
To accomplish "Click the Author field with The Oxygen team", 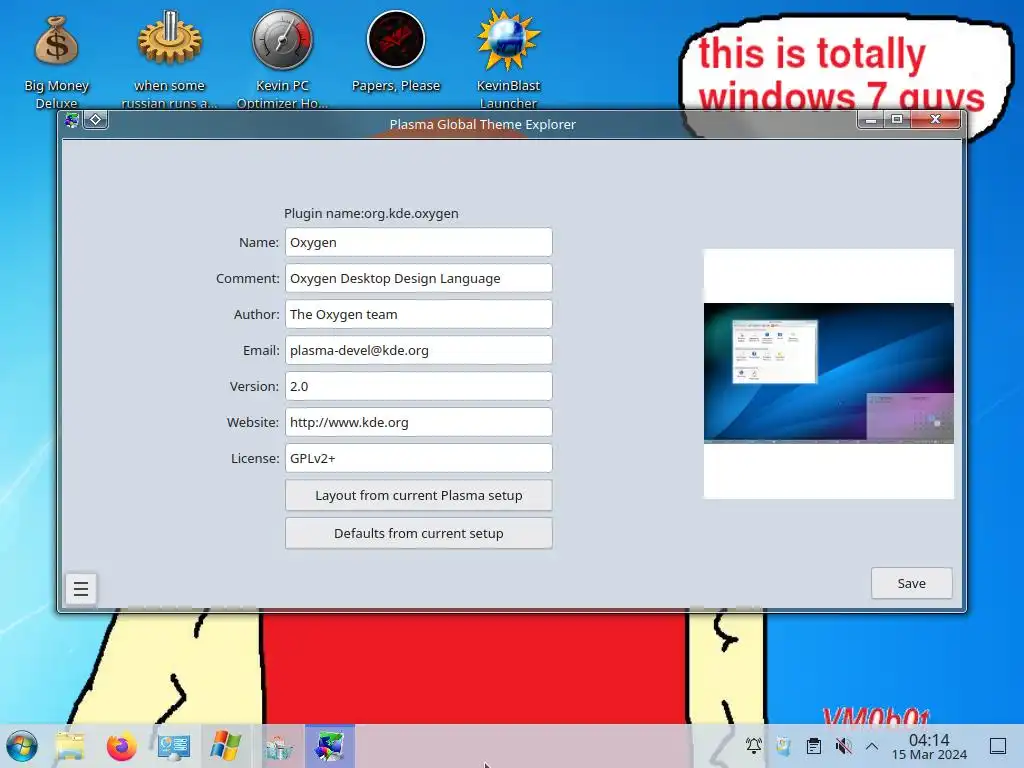I will pyautogui.click(x=419, y=314).
